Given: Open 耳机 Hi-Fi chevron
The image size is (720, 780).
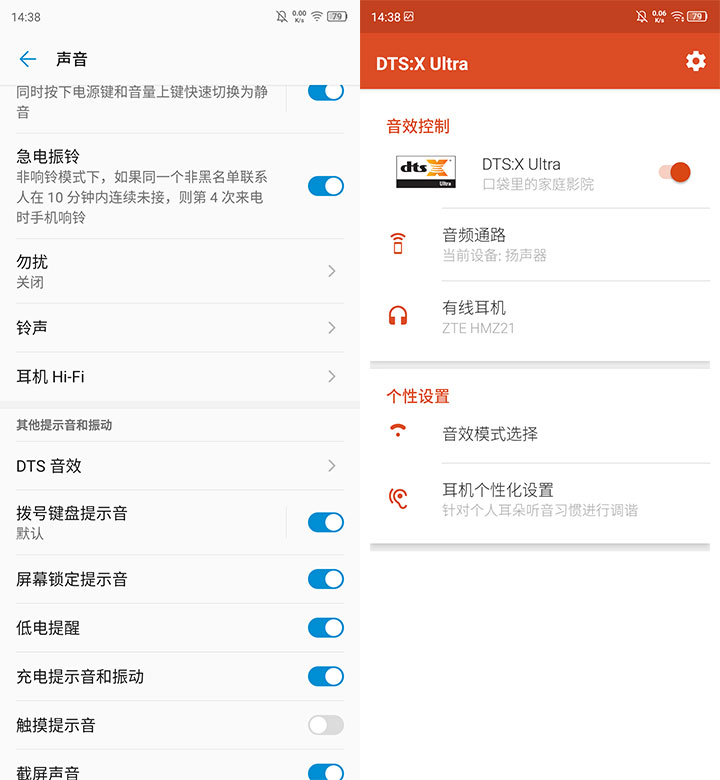Looking at the screenshot, I should click(332, 377).
